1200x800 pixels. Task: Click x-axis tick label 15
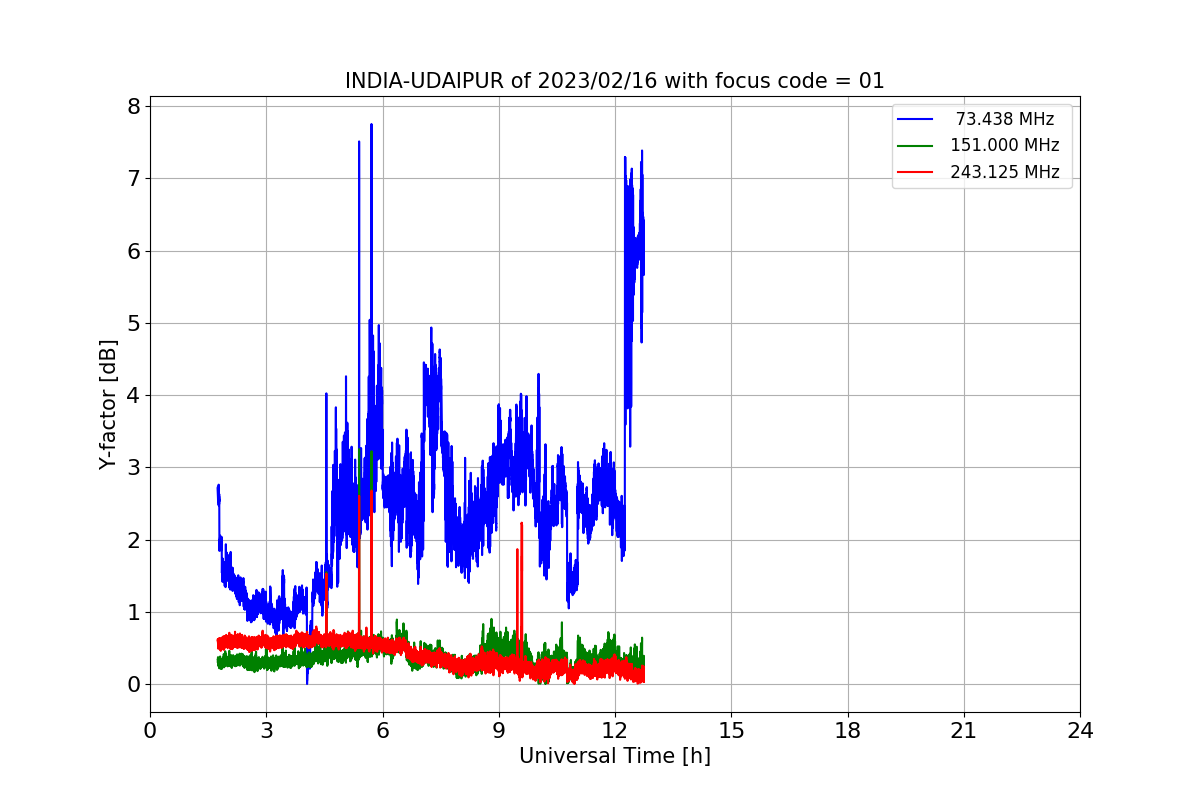[731, 731]
